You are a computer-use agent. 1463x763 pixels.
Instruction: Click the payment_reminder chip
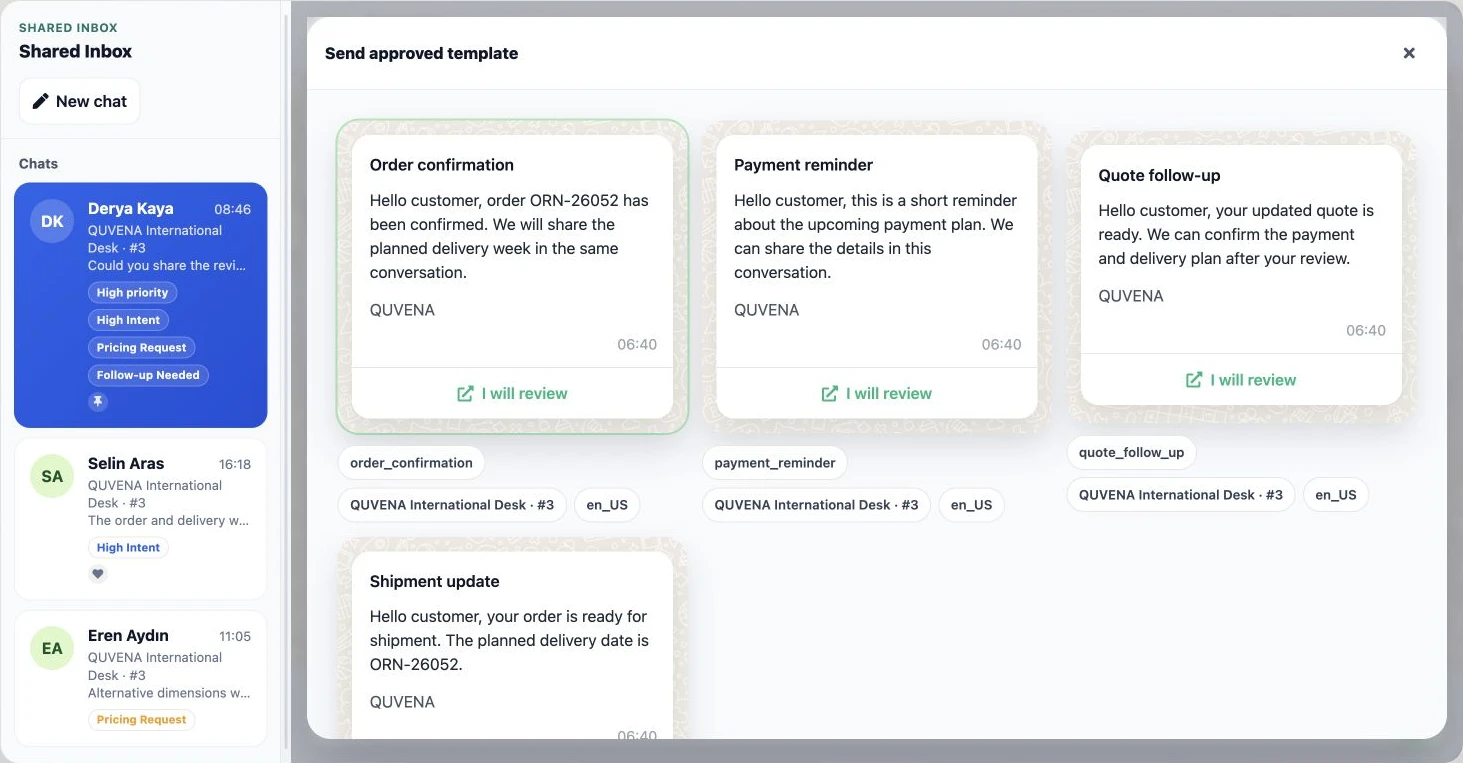[775, 463]
